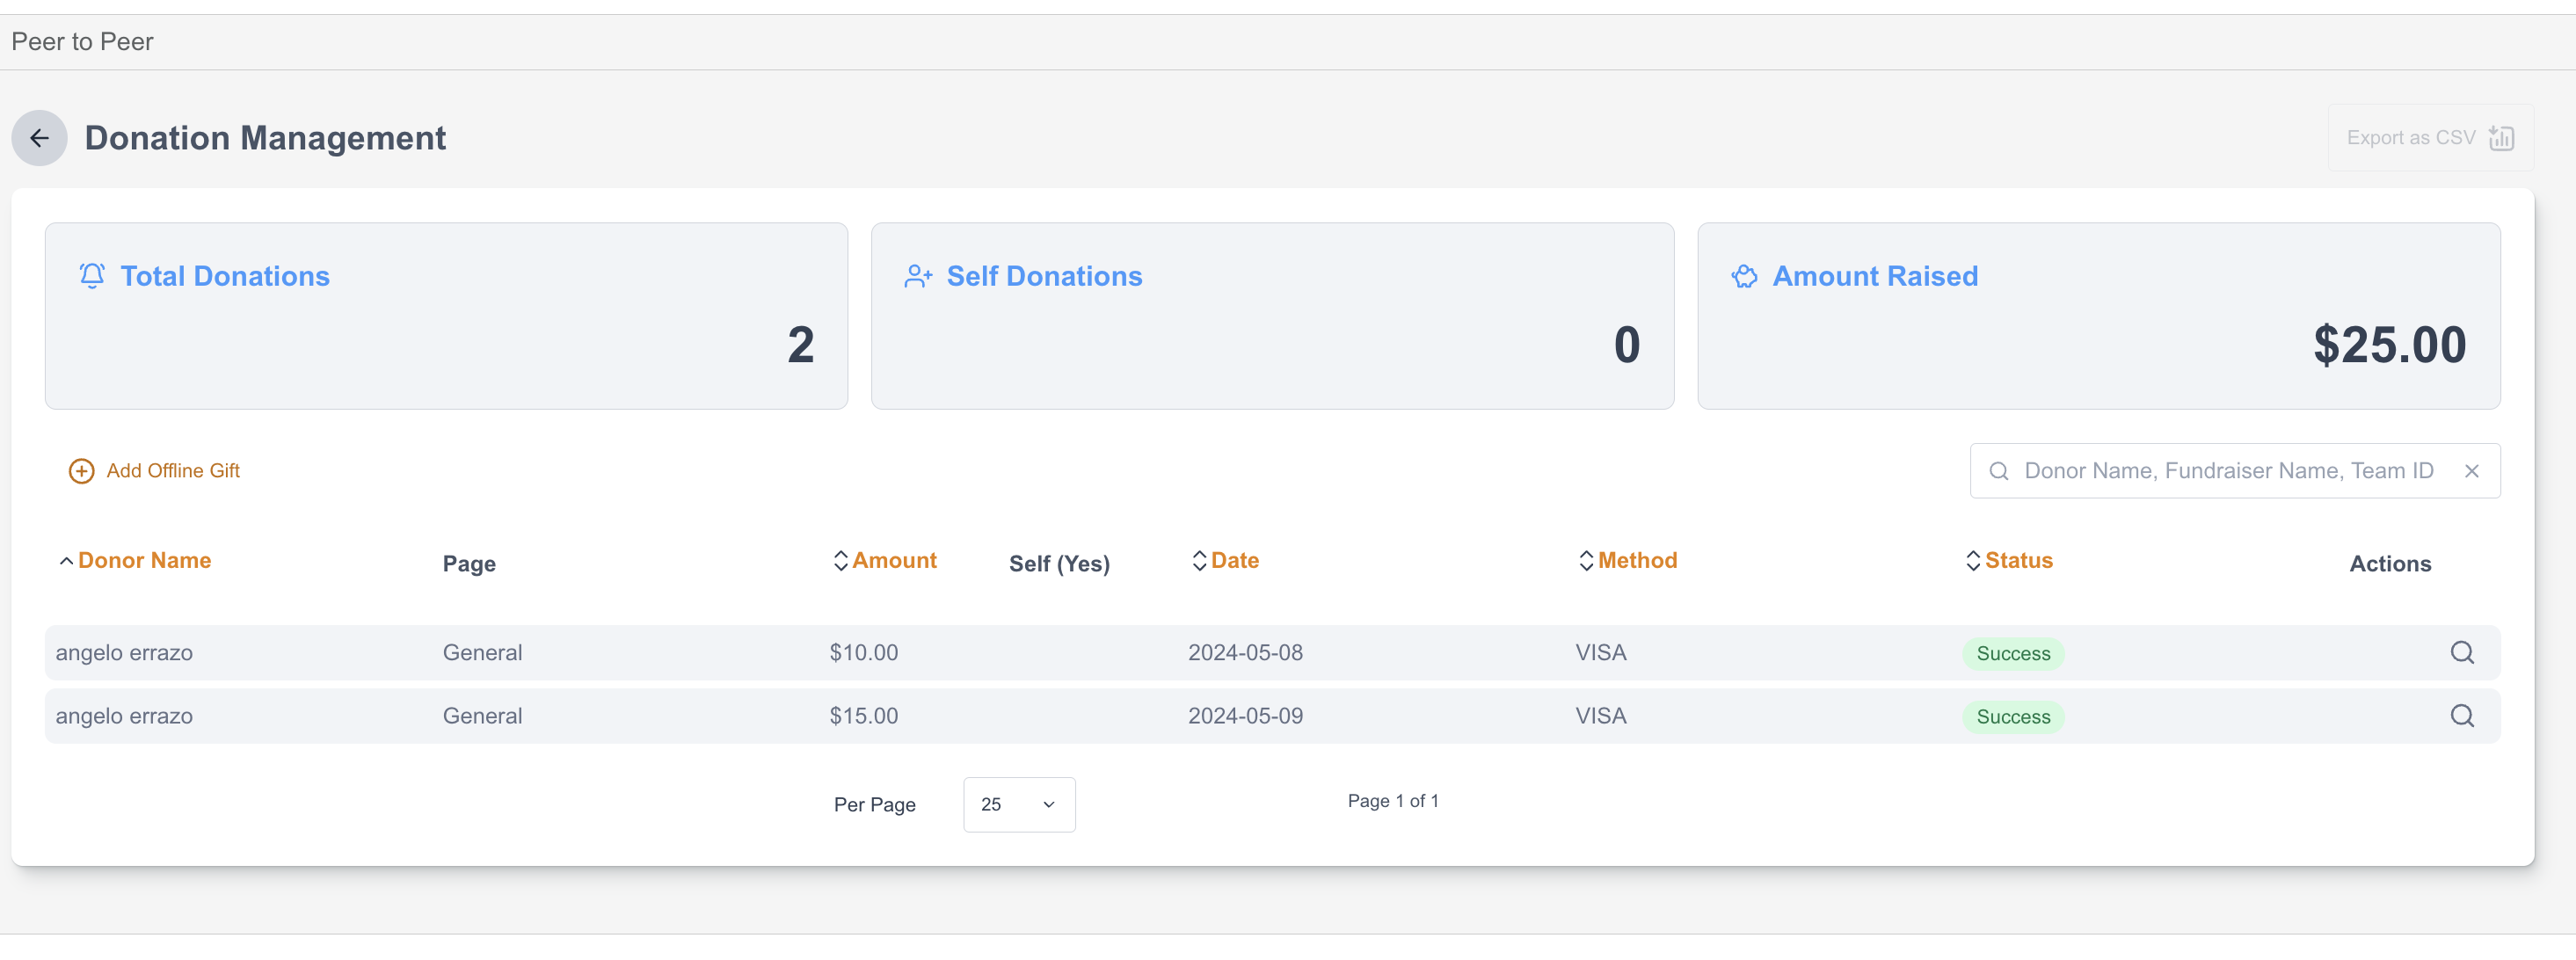Click the Total Donations bell icon
Image resolution: width=2576 pixels, height=960 pixels.
[x=92, y=276]
